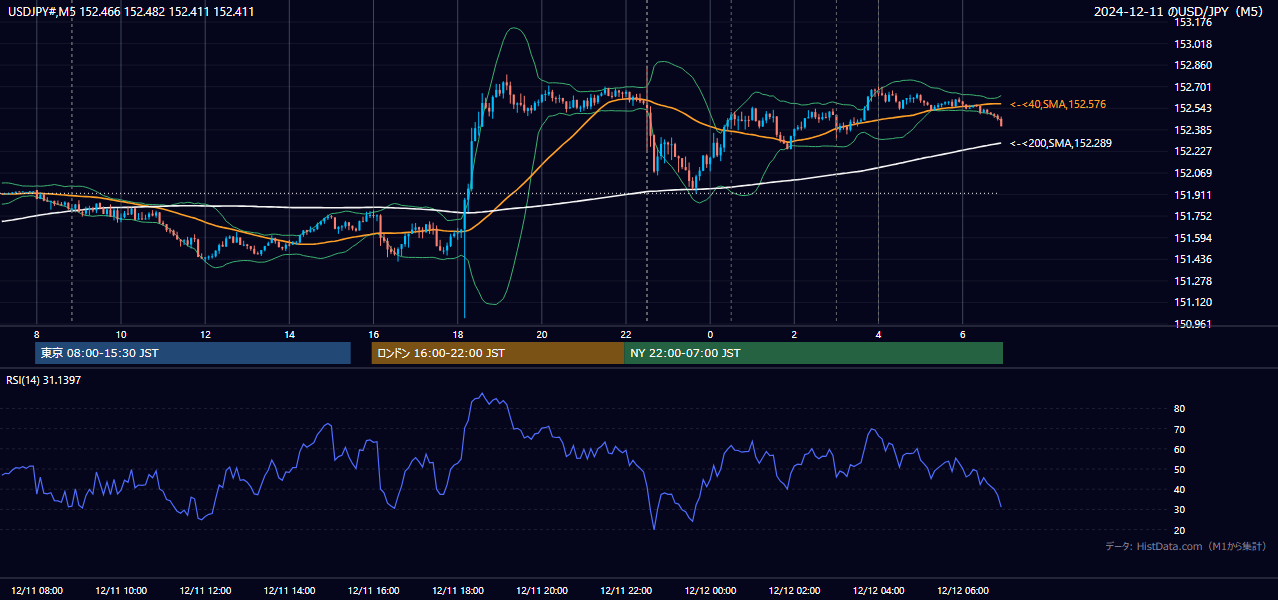Click hour tick 14 on price chart hour axis

(289, 334)
